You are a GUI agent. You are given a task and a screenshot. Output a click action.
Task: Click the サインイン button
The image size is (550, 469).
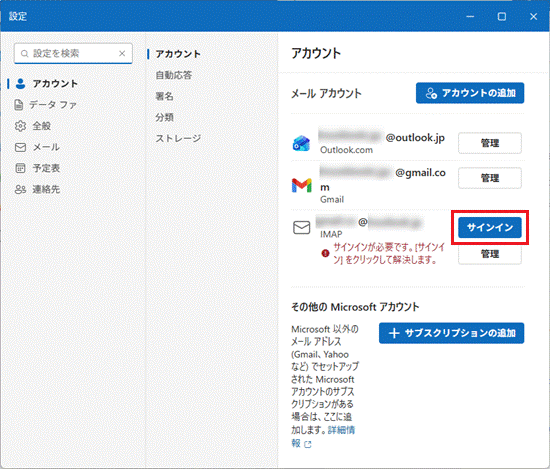point(490,227)
